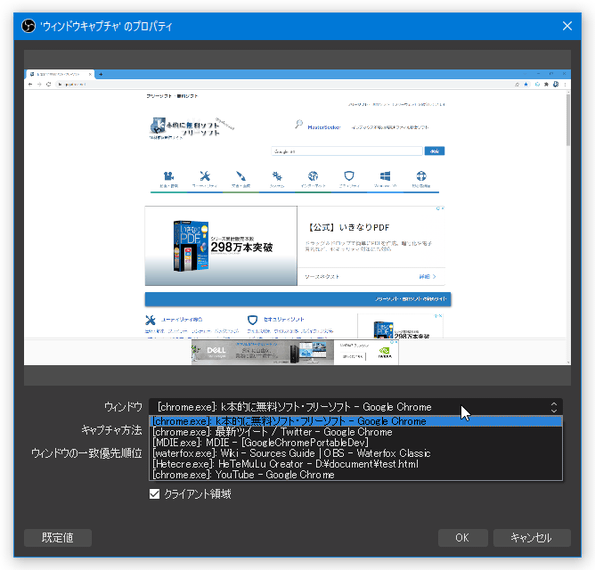
Task: Close the properties dialog
Action: click(x=567, y=26)
